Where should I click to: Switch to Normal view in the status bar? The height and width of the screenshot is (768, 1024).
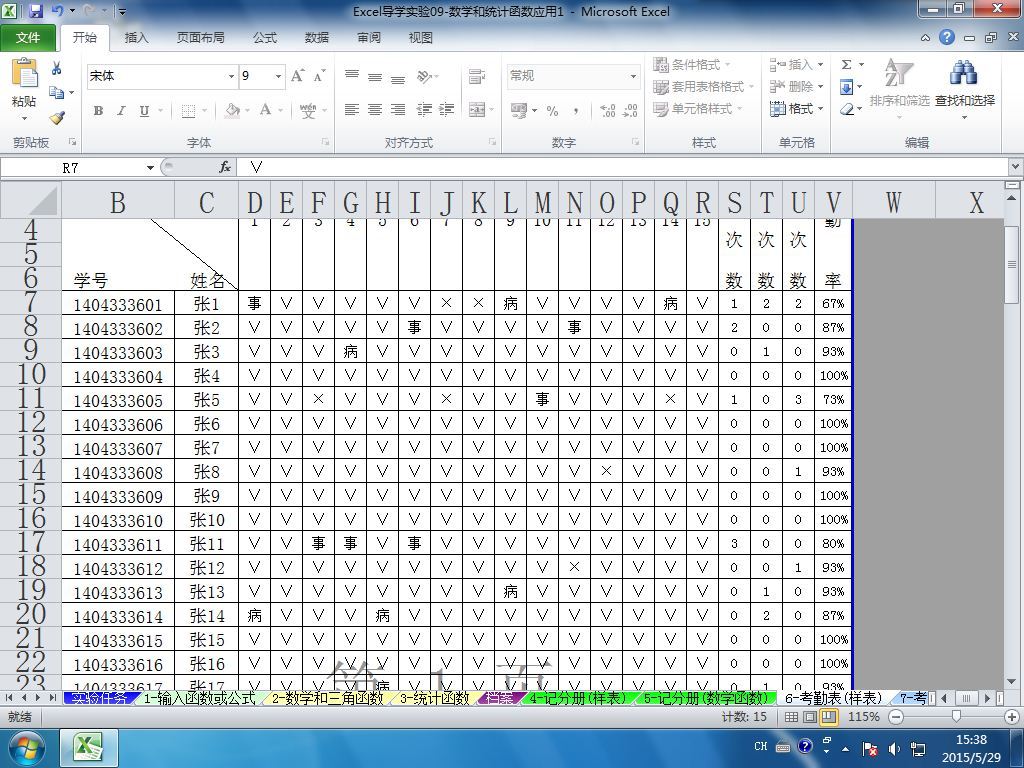click(791, 717)
